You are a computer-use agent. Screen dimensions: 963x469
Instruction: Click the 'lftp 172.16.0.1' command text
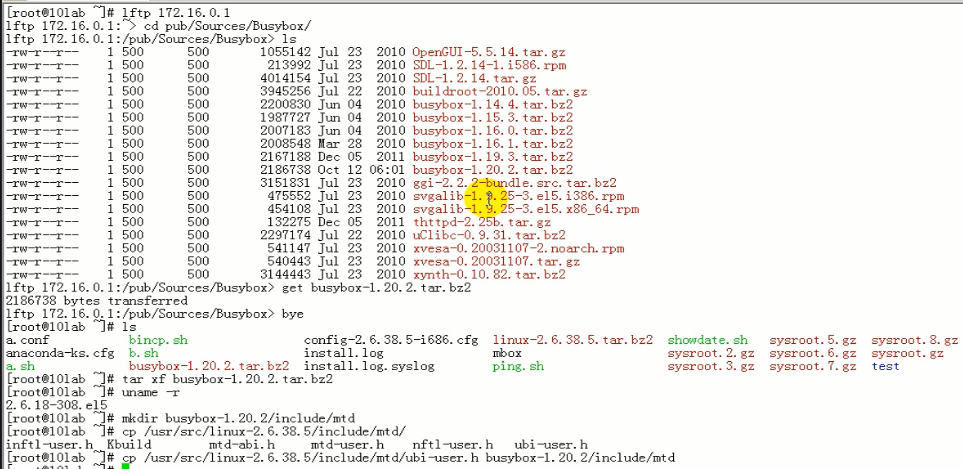coord(176,12)
